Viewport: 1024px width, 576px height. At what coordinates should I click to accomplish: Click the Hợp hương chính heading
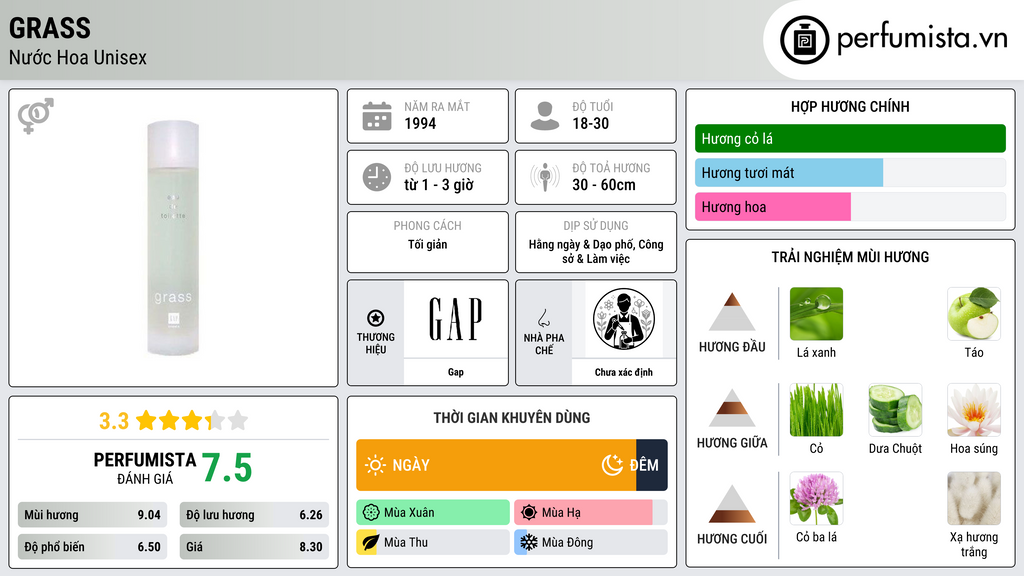(x=850, y=106)
